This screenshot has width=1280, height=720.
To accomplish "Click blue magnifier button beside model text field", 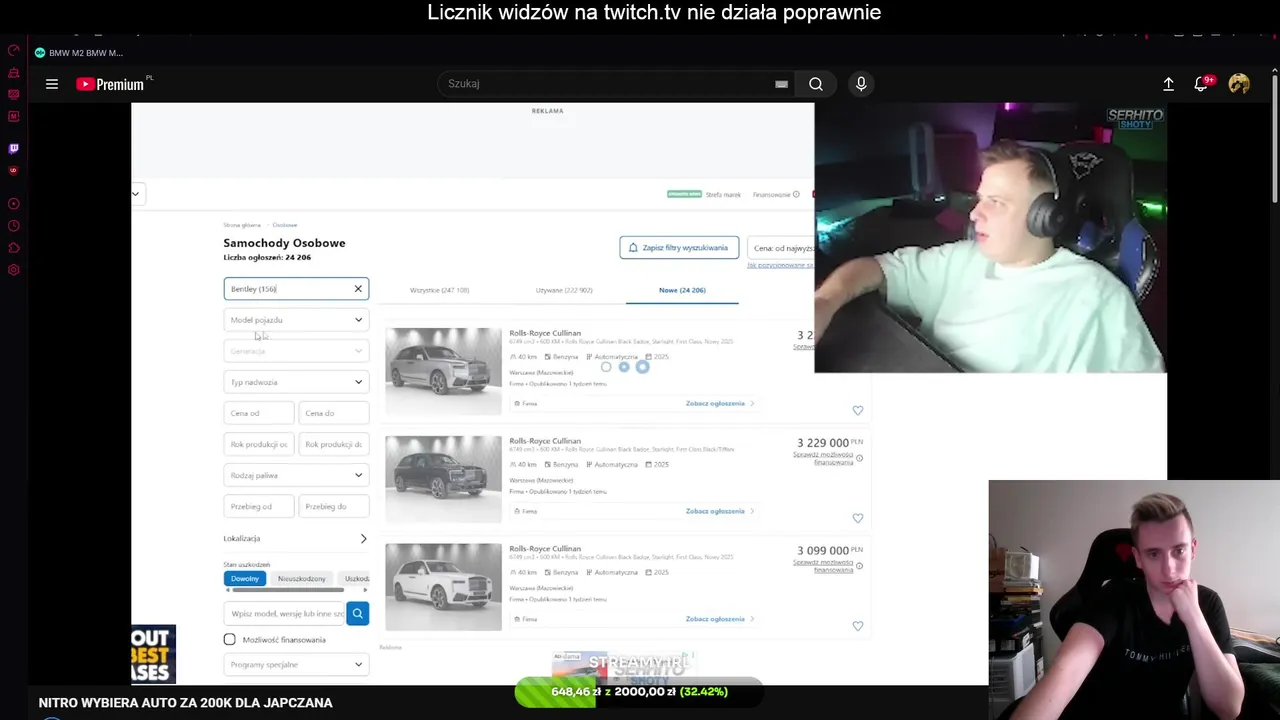I will tap(357, 613).
